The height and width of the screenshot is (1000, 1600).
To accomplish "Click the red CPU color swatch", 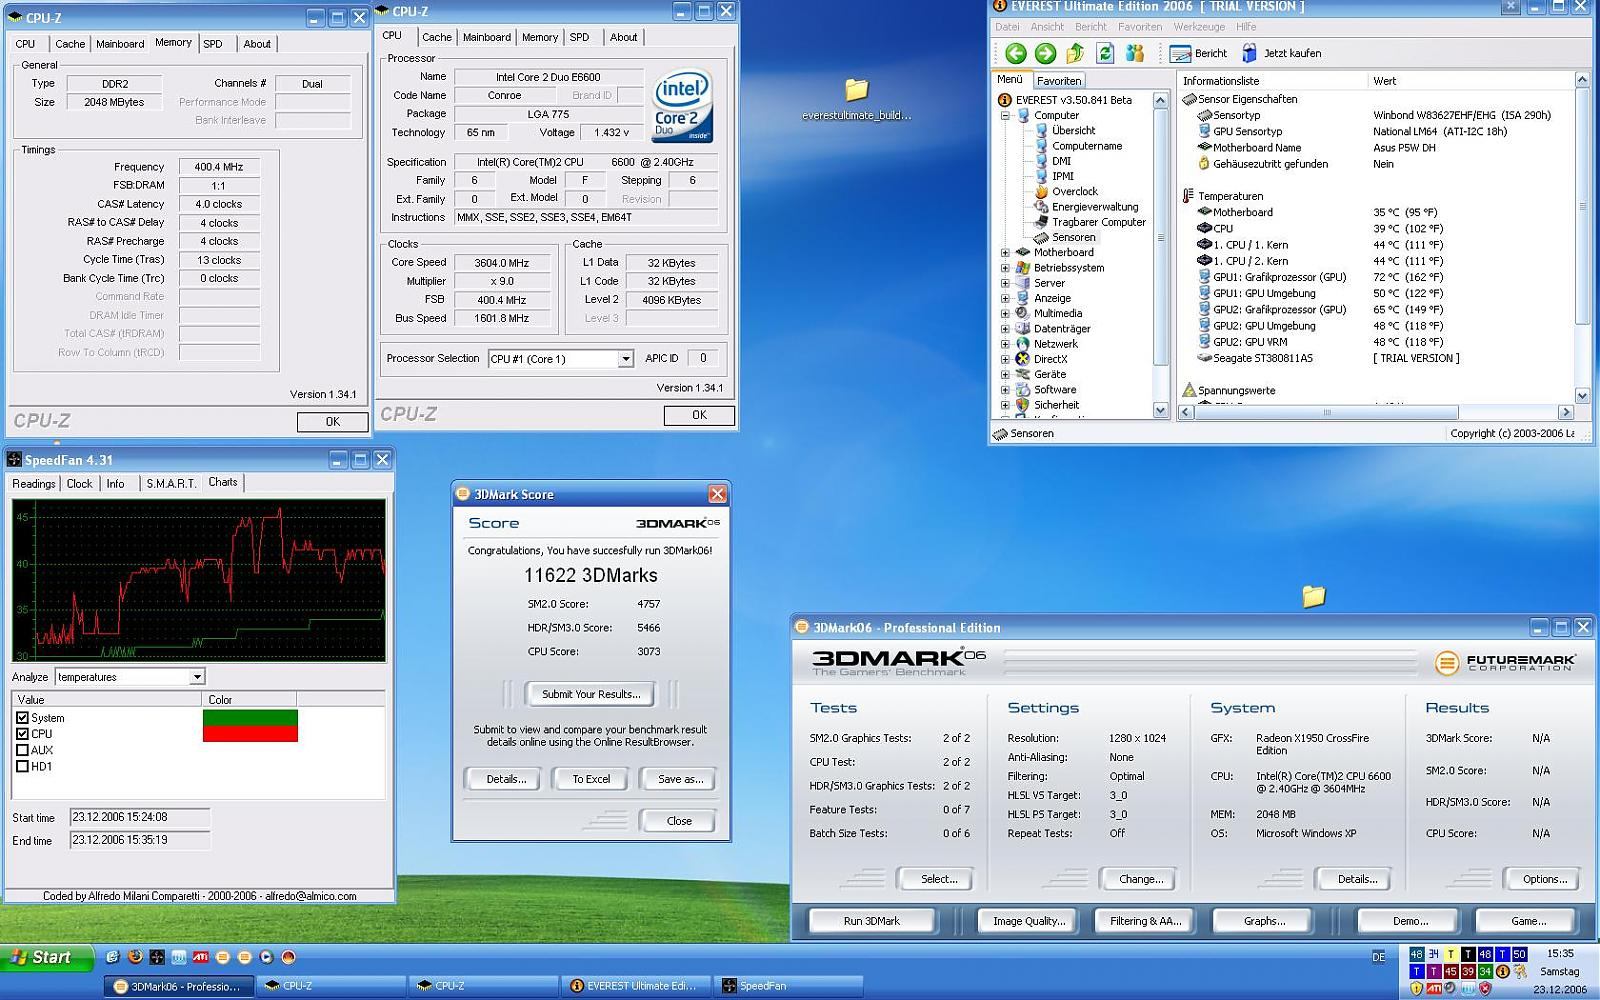I will [x=250, y=734].
